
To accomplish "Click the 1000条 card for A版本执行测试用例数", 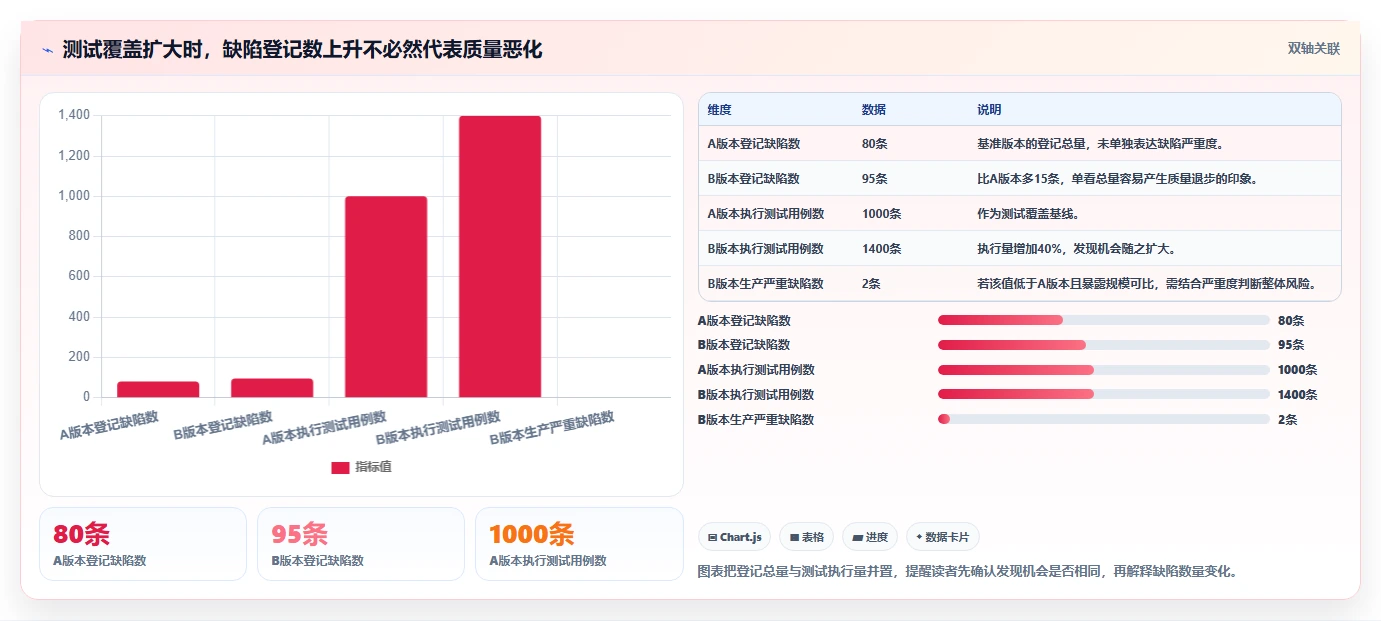I will (x=579, y=544).
